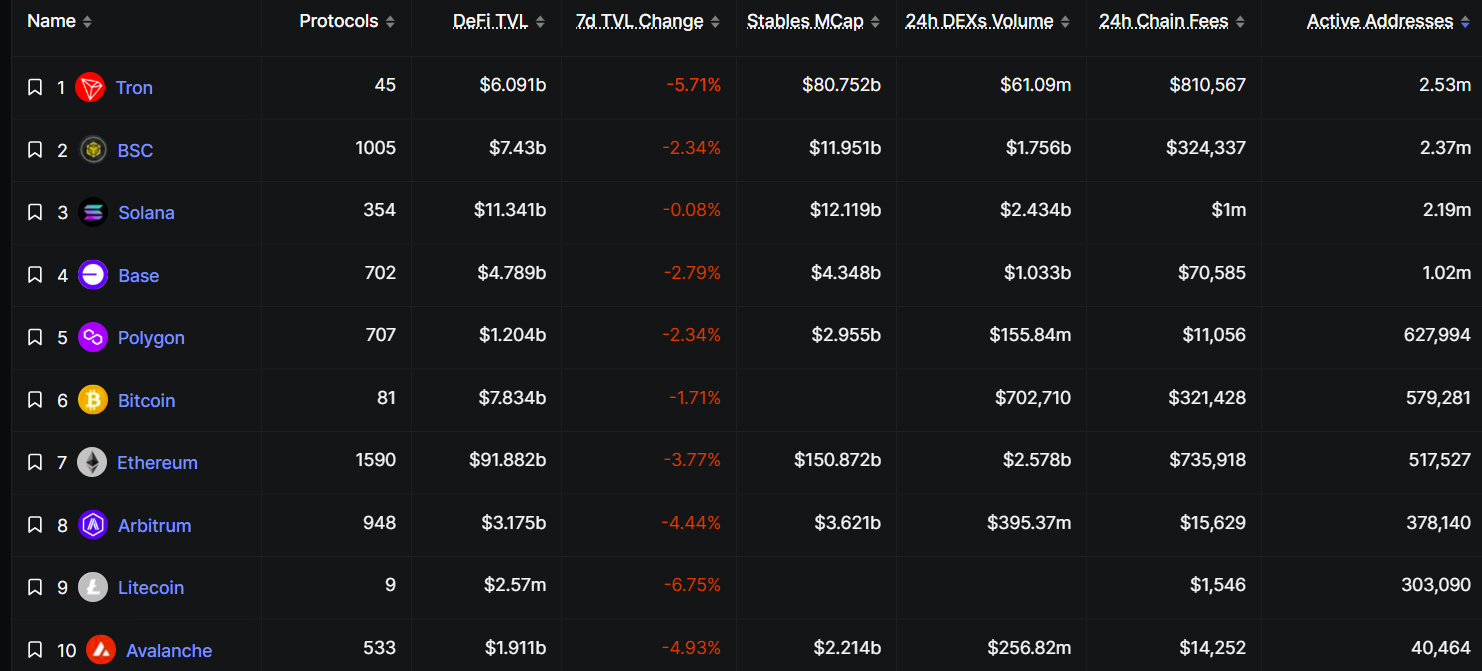Sort by the Protocols column arrows
1482x671 pixels.
click(389, 22)
